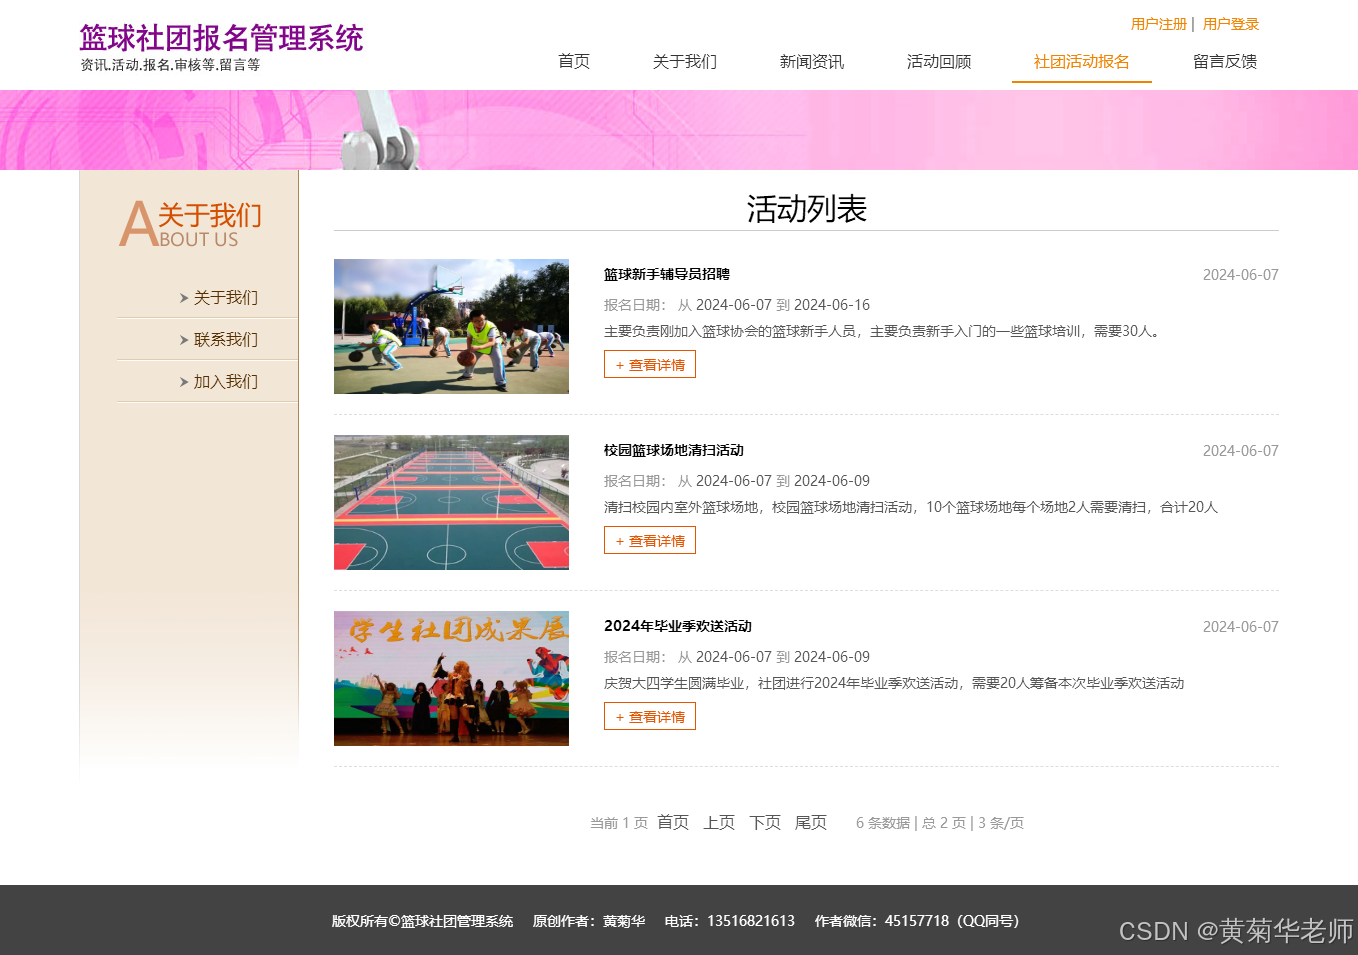Viewport: 1358px width, 955px height.
Task: Click the footer 原创作者: 黄菊华 text
Action: coord(589,921)
